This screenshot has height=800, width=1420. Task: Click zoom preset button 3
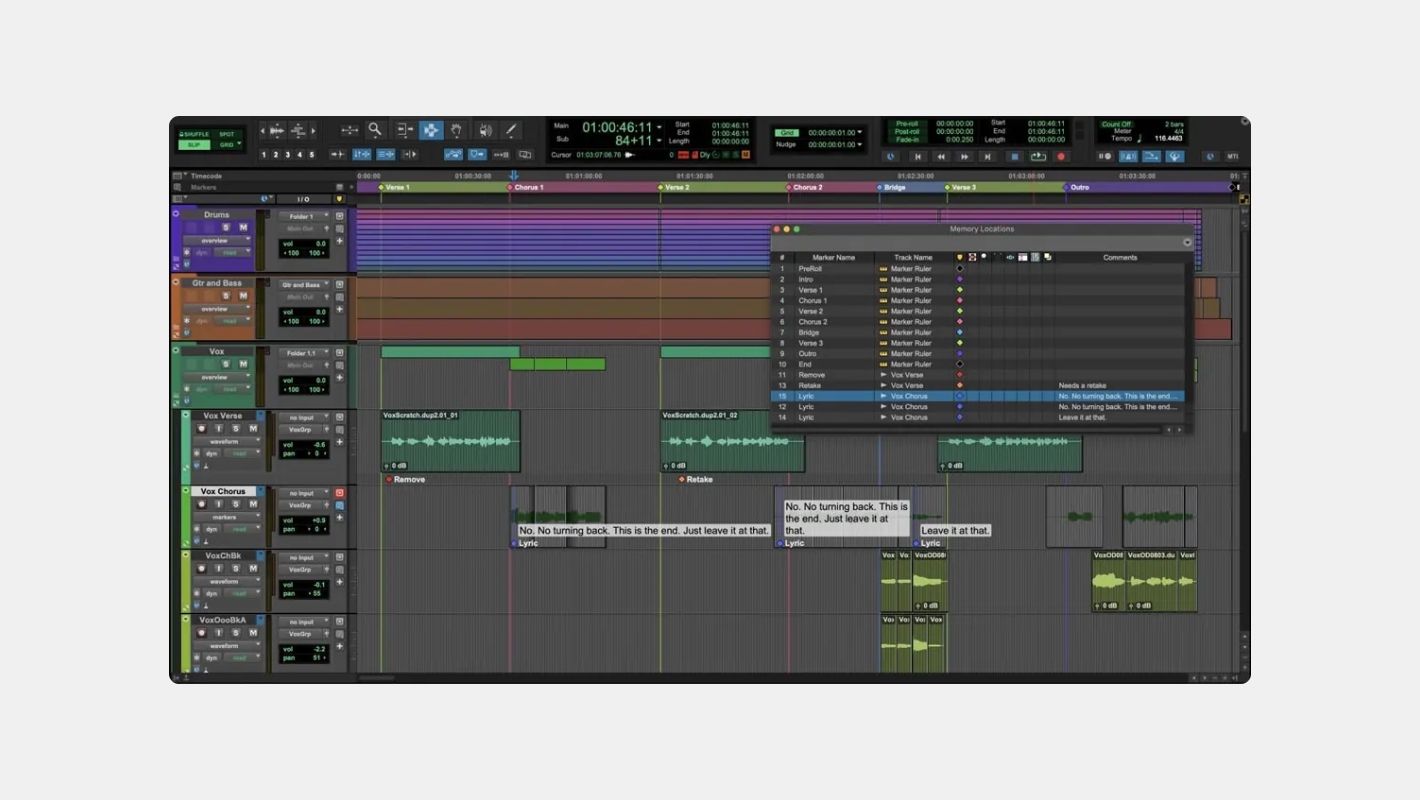pos(290,155)
